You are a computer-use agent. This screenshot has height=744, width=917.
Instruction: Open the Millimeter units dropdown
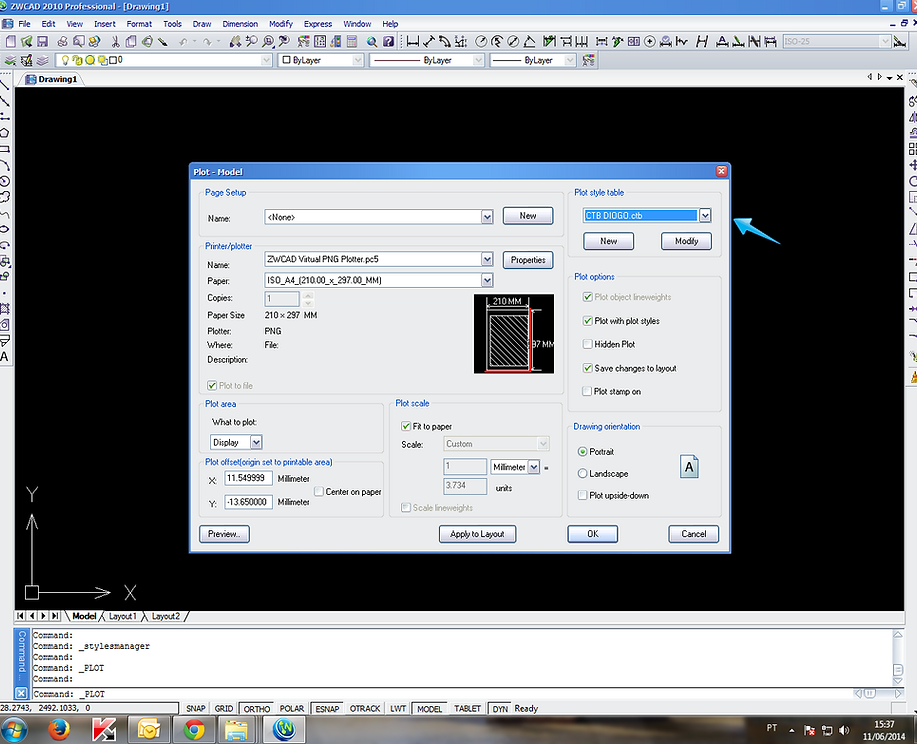[x=533, y=467]
